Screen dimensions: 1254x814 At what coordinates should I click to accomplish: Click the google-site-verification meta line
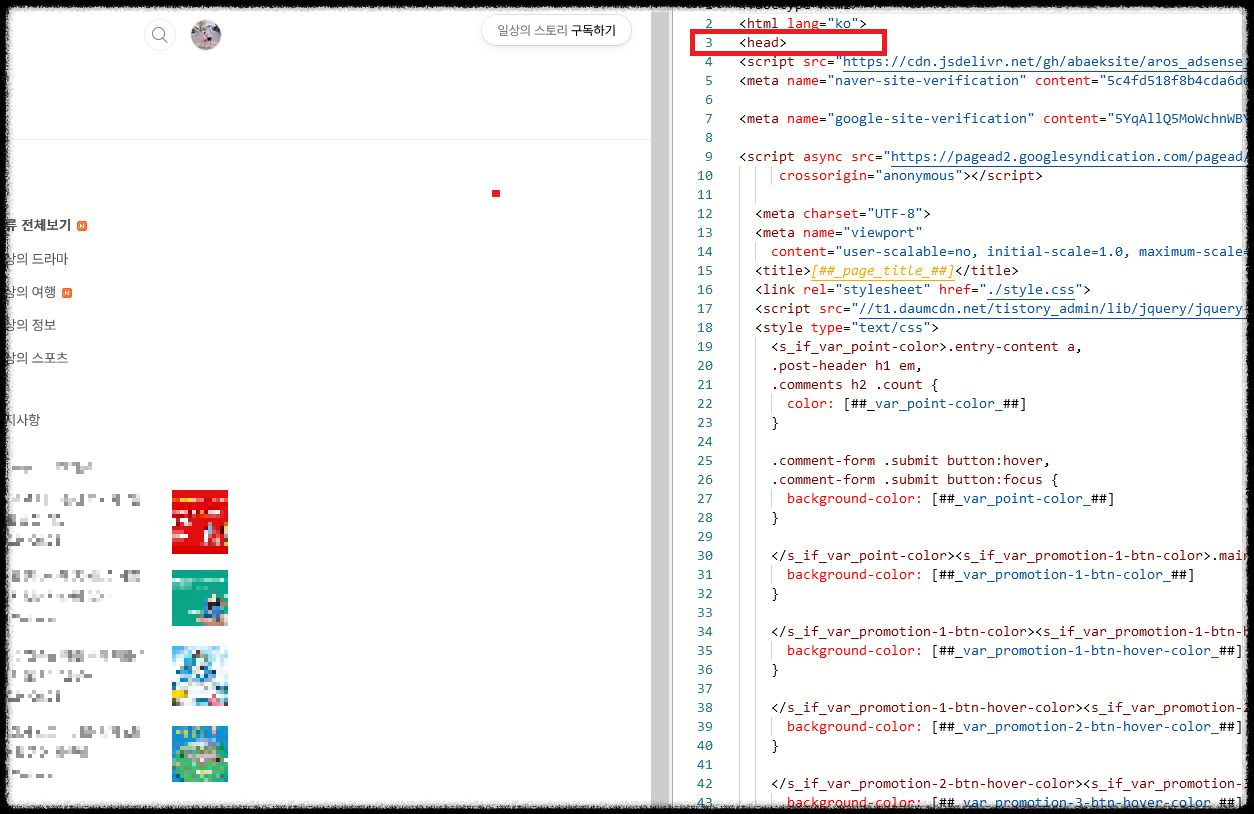click(x=994, y=119)
